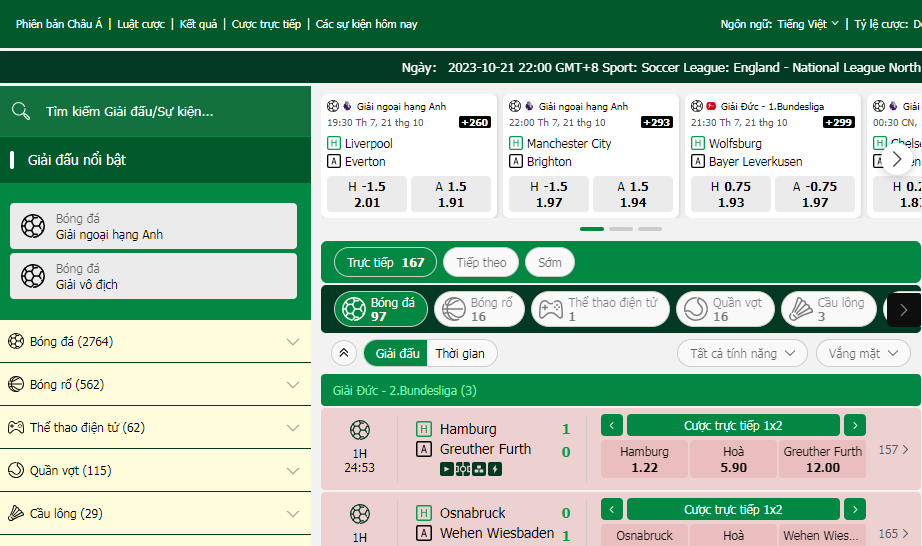Expand the Bóng rổ (562) section chevron
This screenshot has width=922, height=546.
293,384
